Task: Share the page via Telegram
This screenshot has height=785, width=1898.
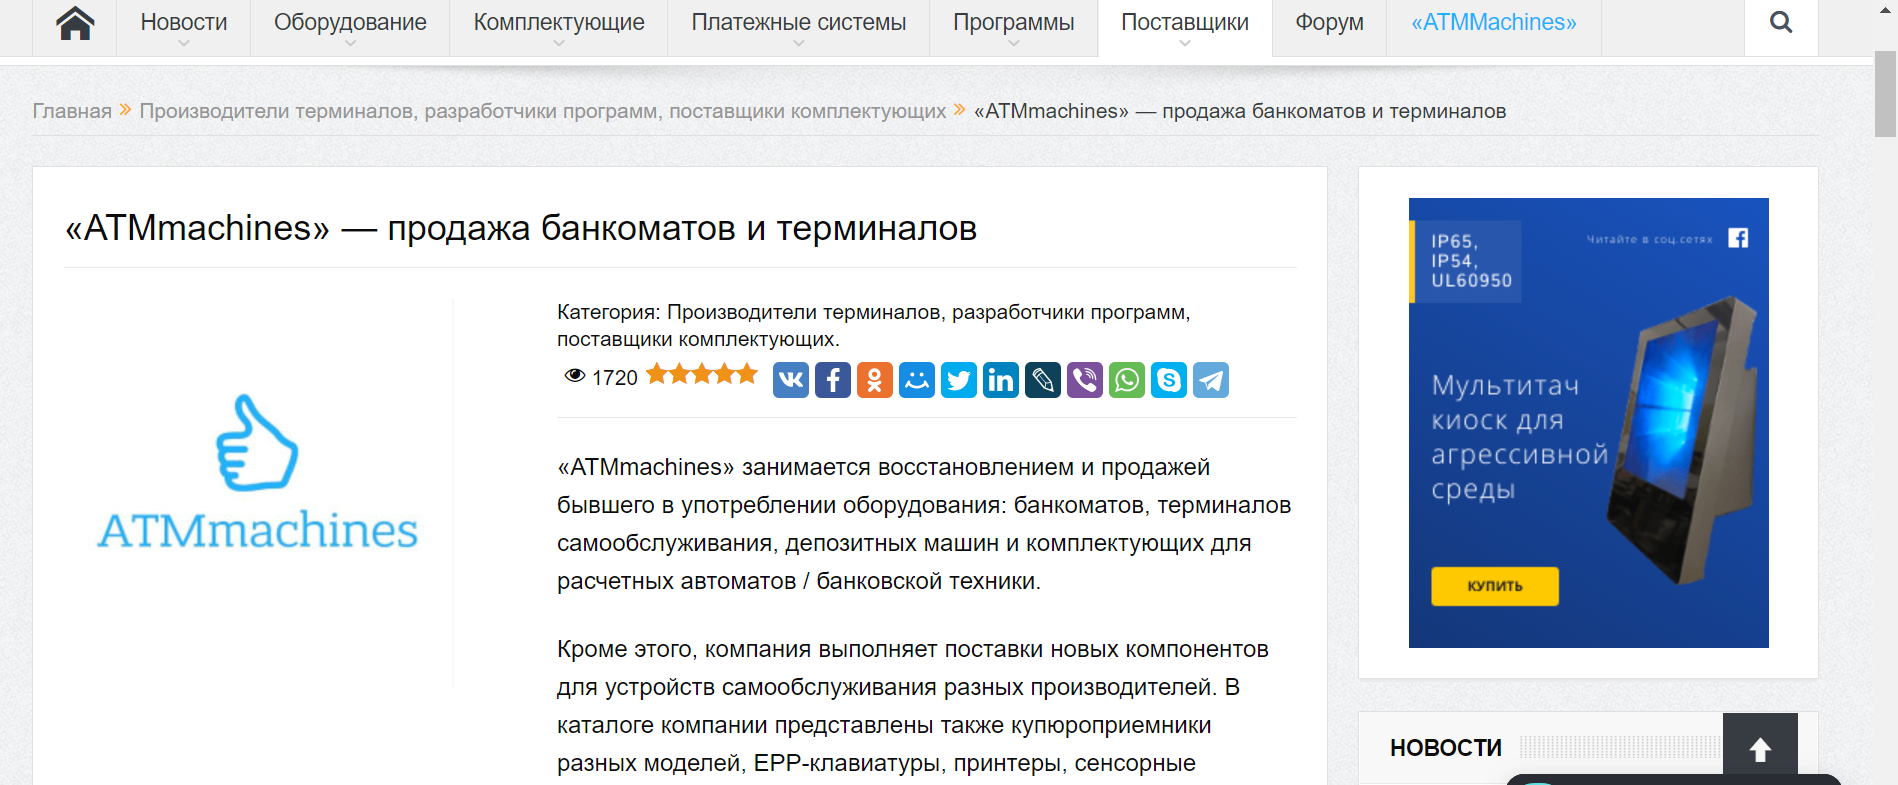Action: (1211, 380)
